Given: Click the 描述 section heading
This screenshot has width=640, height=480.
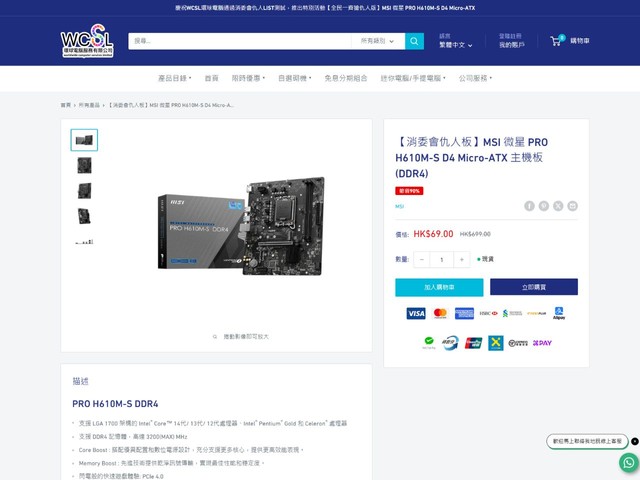Looking at the screenshot, I should pos(80,381).
